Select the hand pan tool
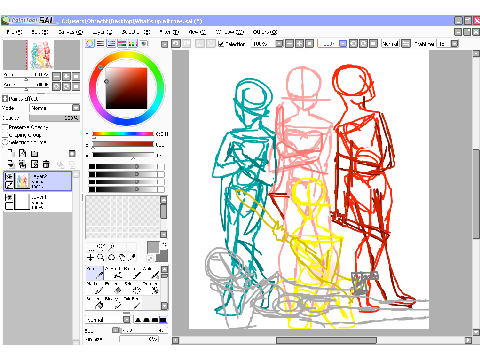 tap(122, 257)
